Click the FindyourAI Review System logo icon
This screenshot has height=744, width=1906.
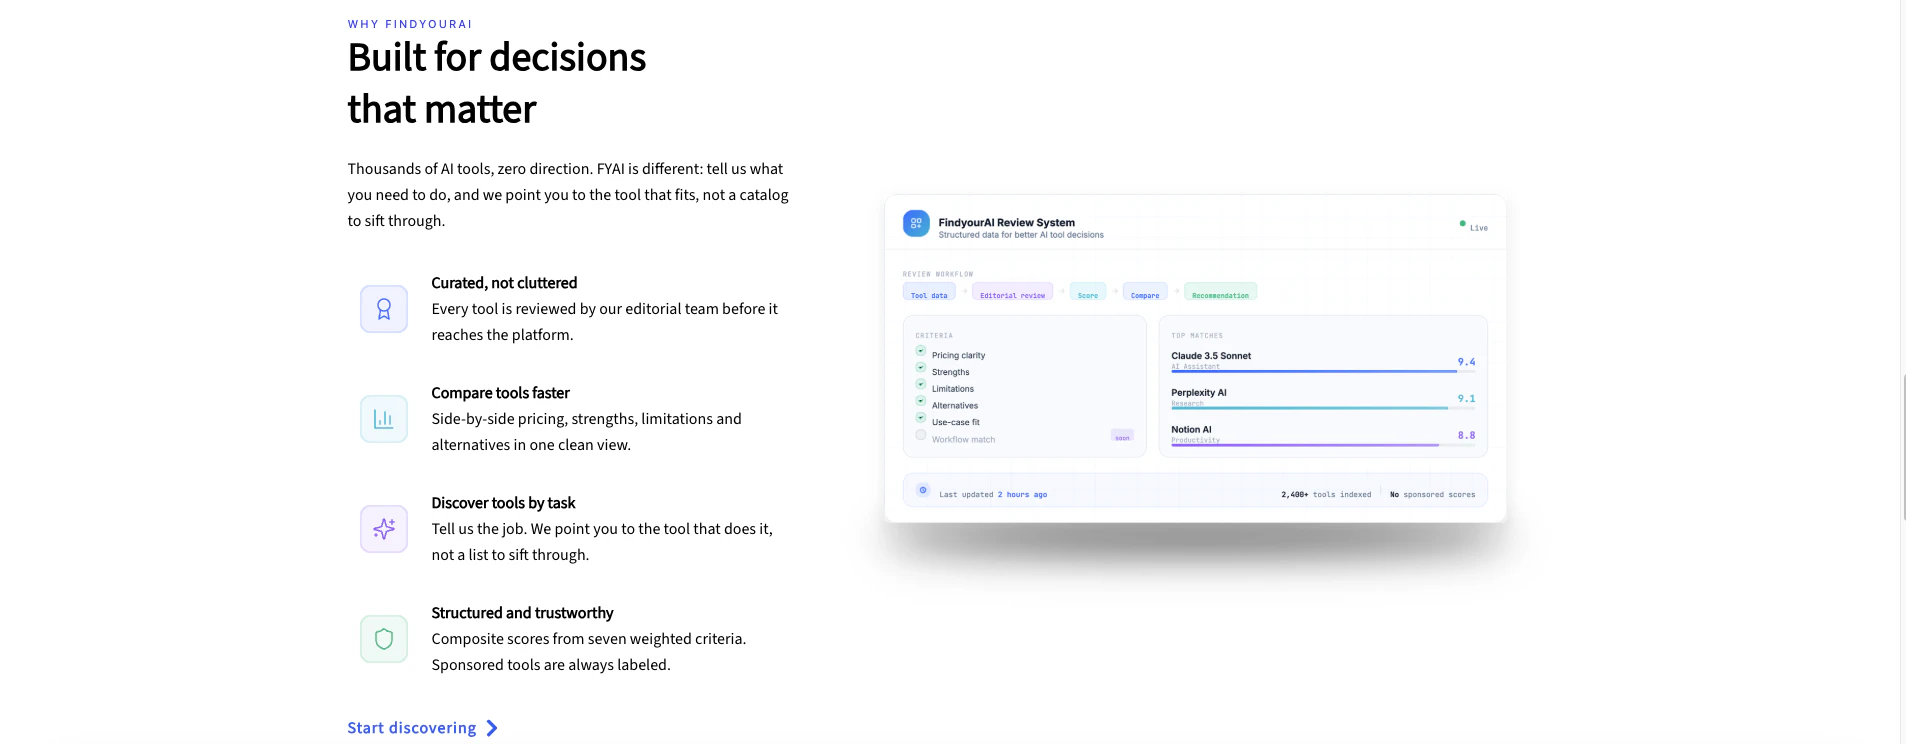(x=916, y=223)
